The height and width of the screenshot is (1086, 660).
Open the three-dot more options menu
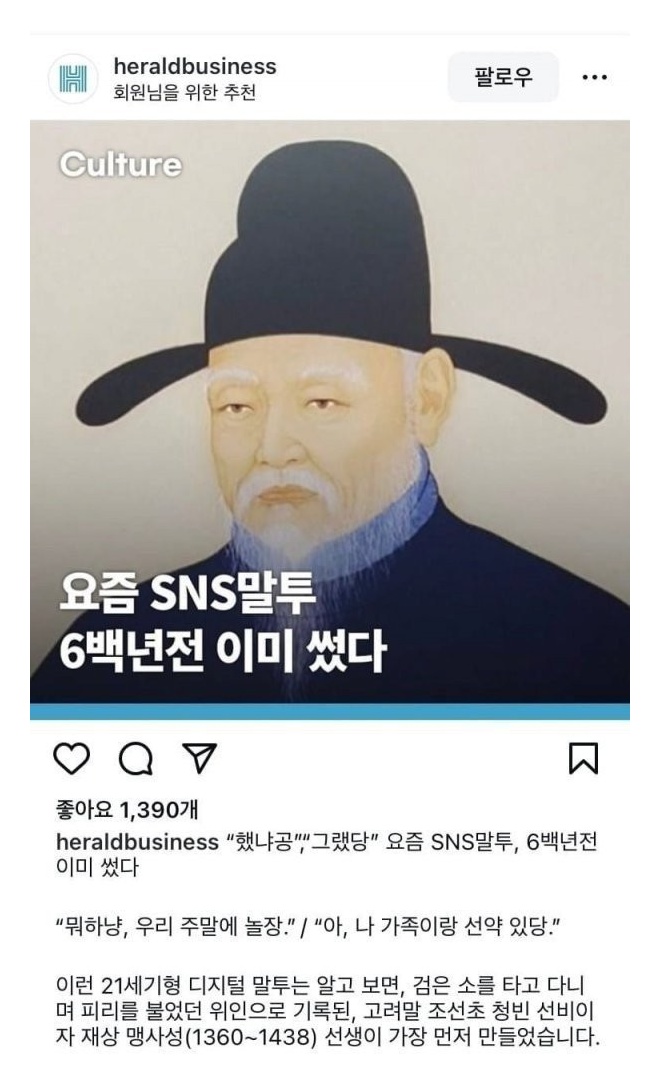coord(595,77)
